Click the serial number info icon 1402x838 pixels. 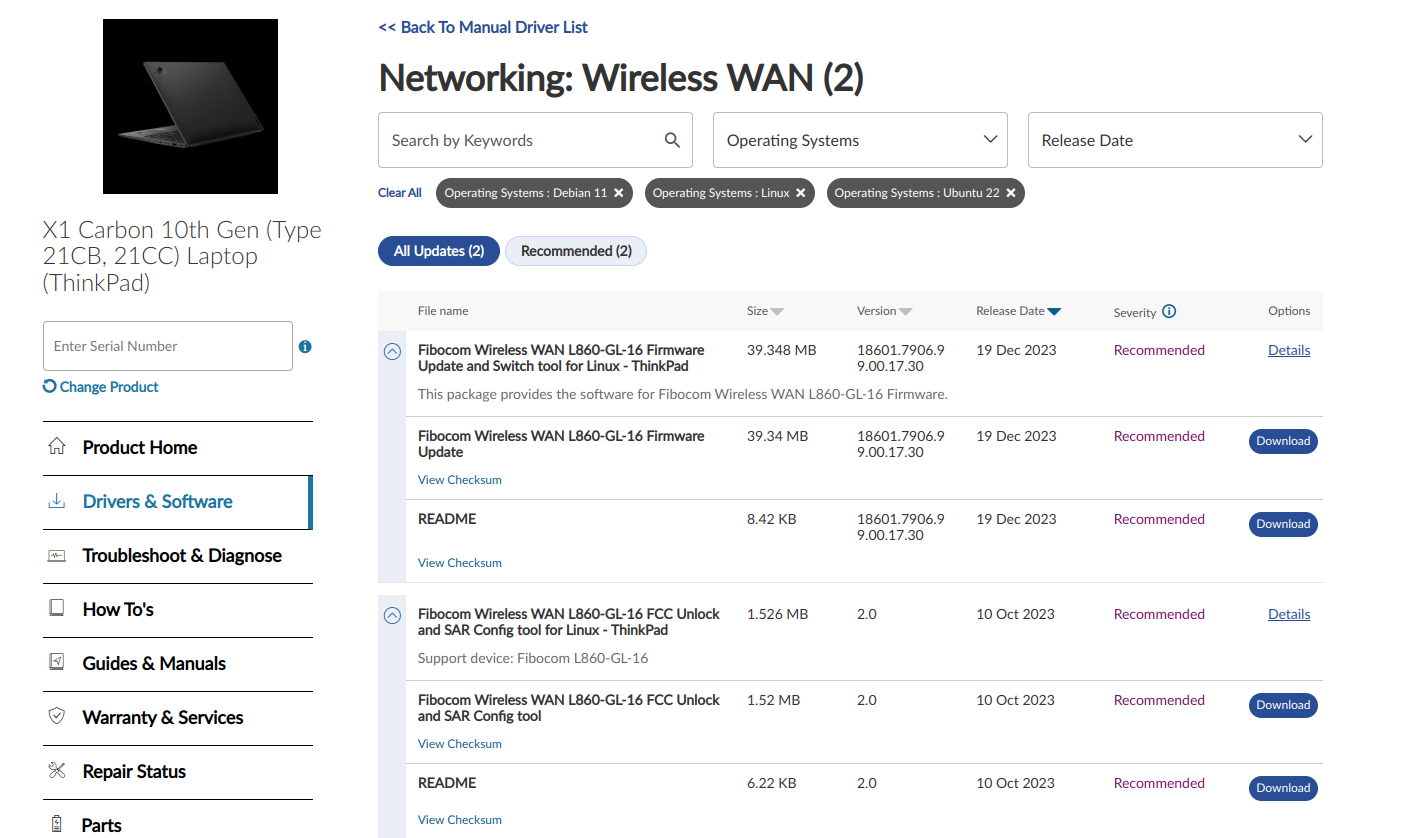tap(305, 347)
